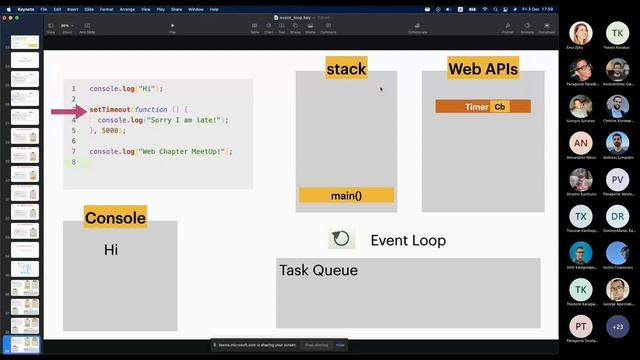Open Control Center from the menu bar
This screenshot has height=360, width=640.
tap(505, 9)
